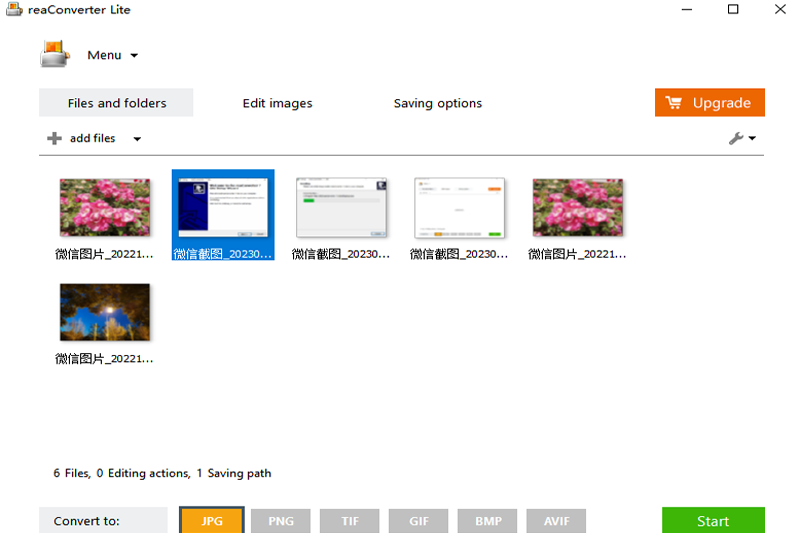The width and height of the screenshot is (800, 533).
Task: Choose JPG as output format
Action: [x=212, y=521]
